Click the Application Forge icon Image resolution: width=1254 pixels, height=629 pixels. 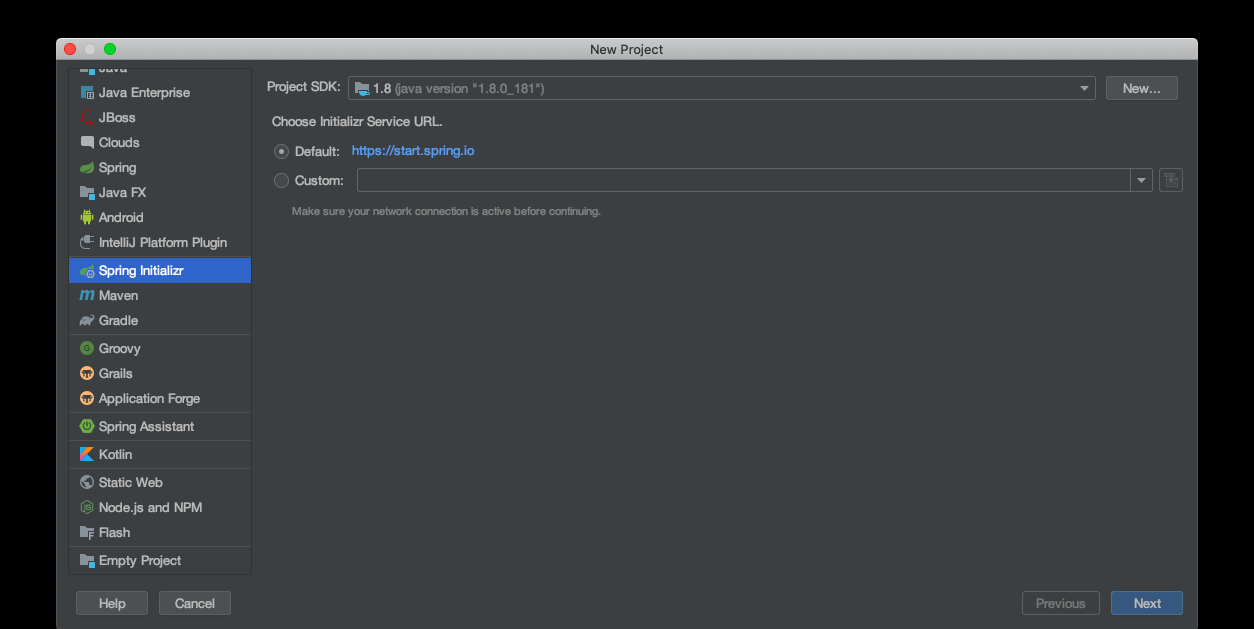(x=87, y=399)
